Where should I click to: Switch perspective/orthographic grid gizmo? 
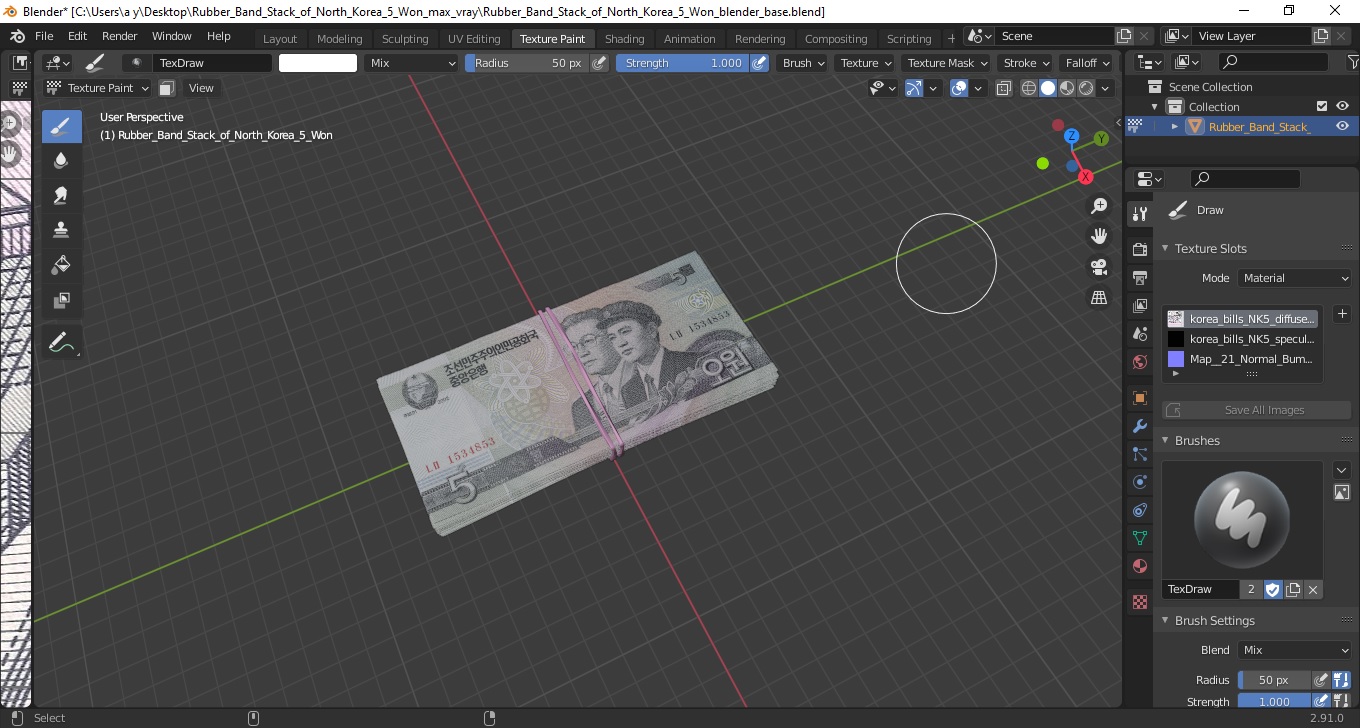tap(1099, 298)
